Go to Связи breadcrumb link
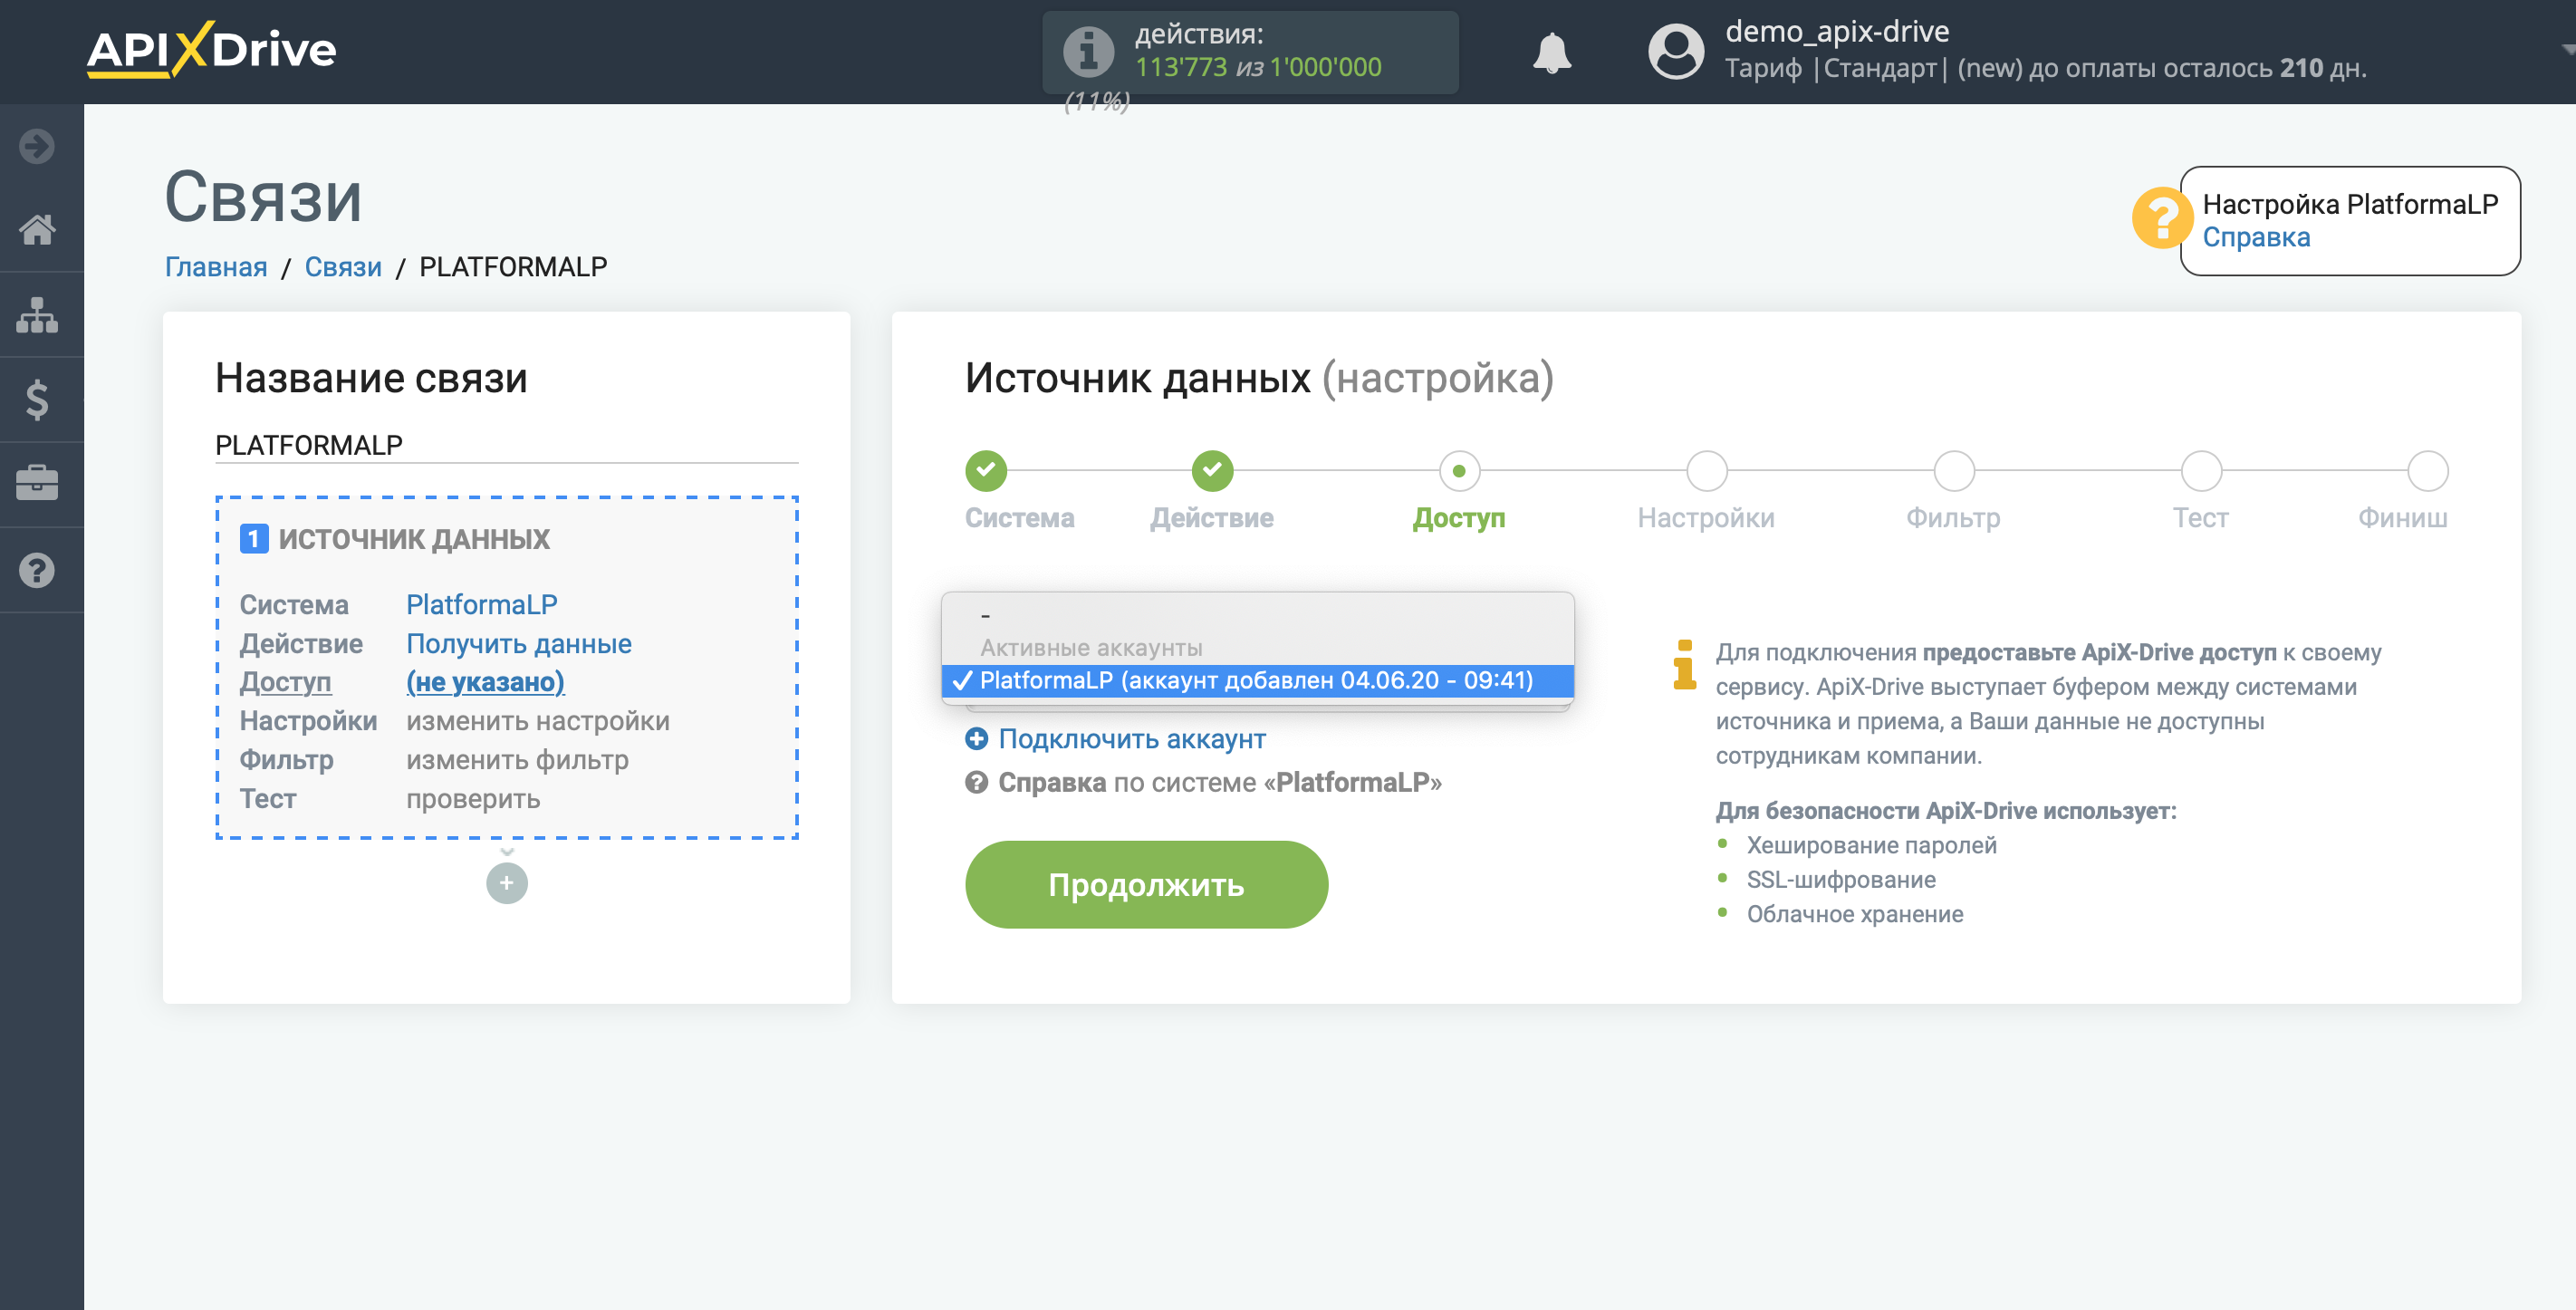Image resolution: width=2576 pixels, height=1310 pixels. click(x=343, y=266)
